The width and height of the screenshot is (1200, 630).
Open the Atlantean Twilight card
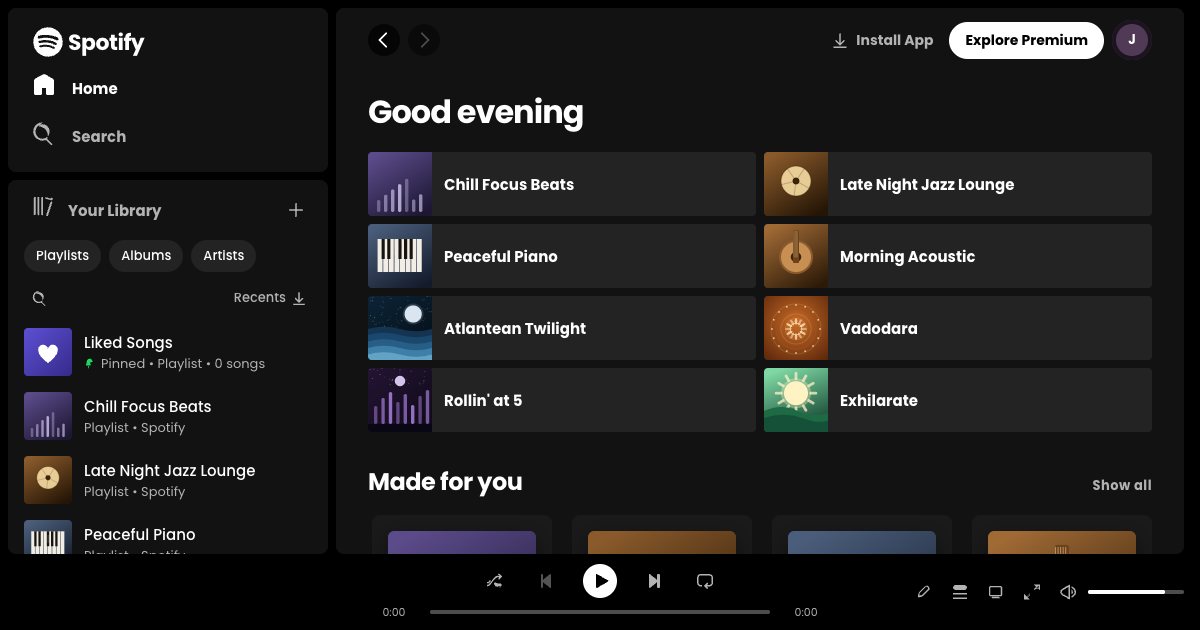(x=562, y=328)
